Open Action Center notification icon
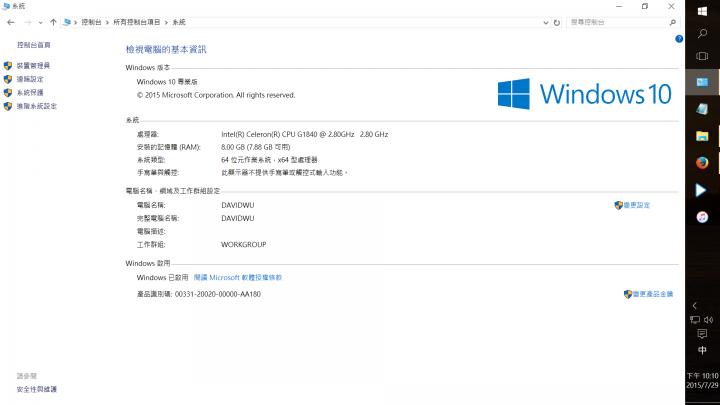The width and height of the screenshot is (720, 405). pyautogui.click(x=702, y=334)
